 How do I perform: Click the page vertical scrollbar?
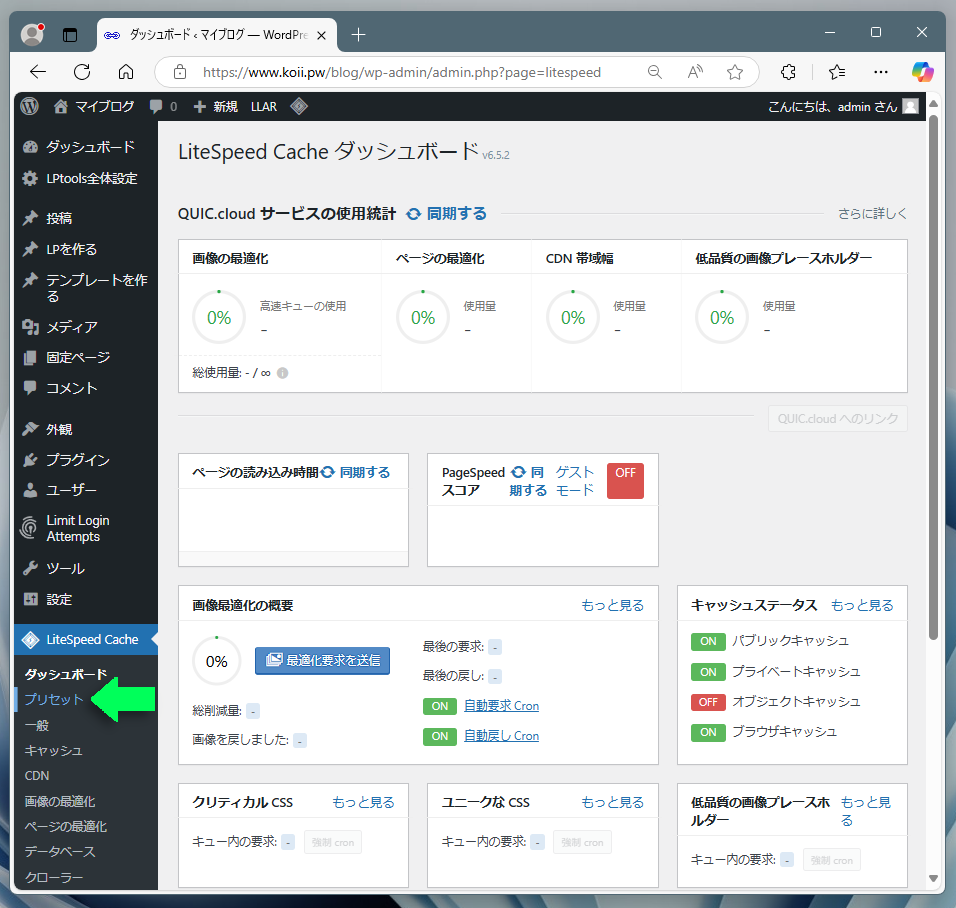tap(933, 377)
